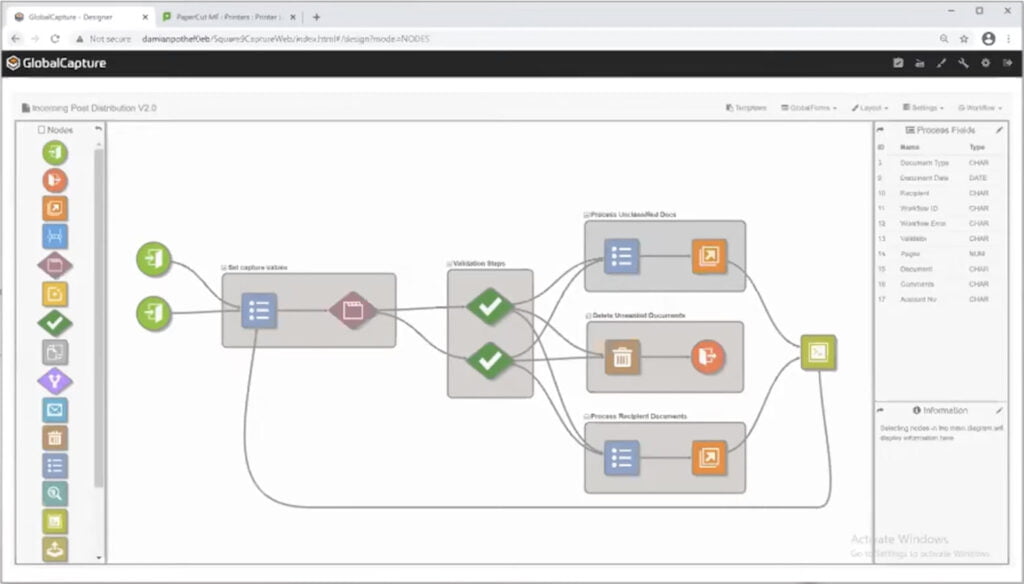Open the browser profile avatar
The width and height of the screenshot is (1024, 584).
988,39
